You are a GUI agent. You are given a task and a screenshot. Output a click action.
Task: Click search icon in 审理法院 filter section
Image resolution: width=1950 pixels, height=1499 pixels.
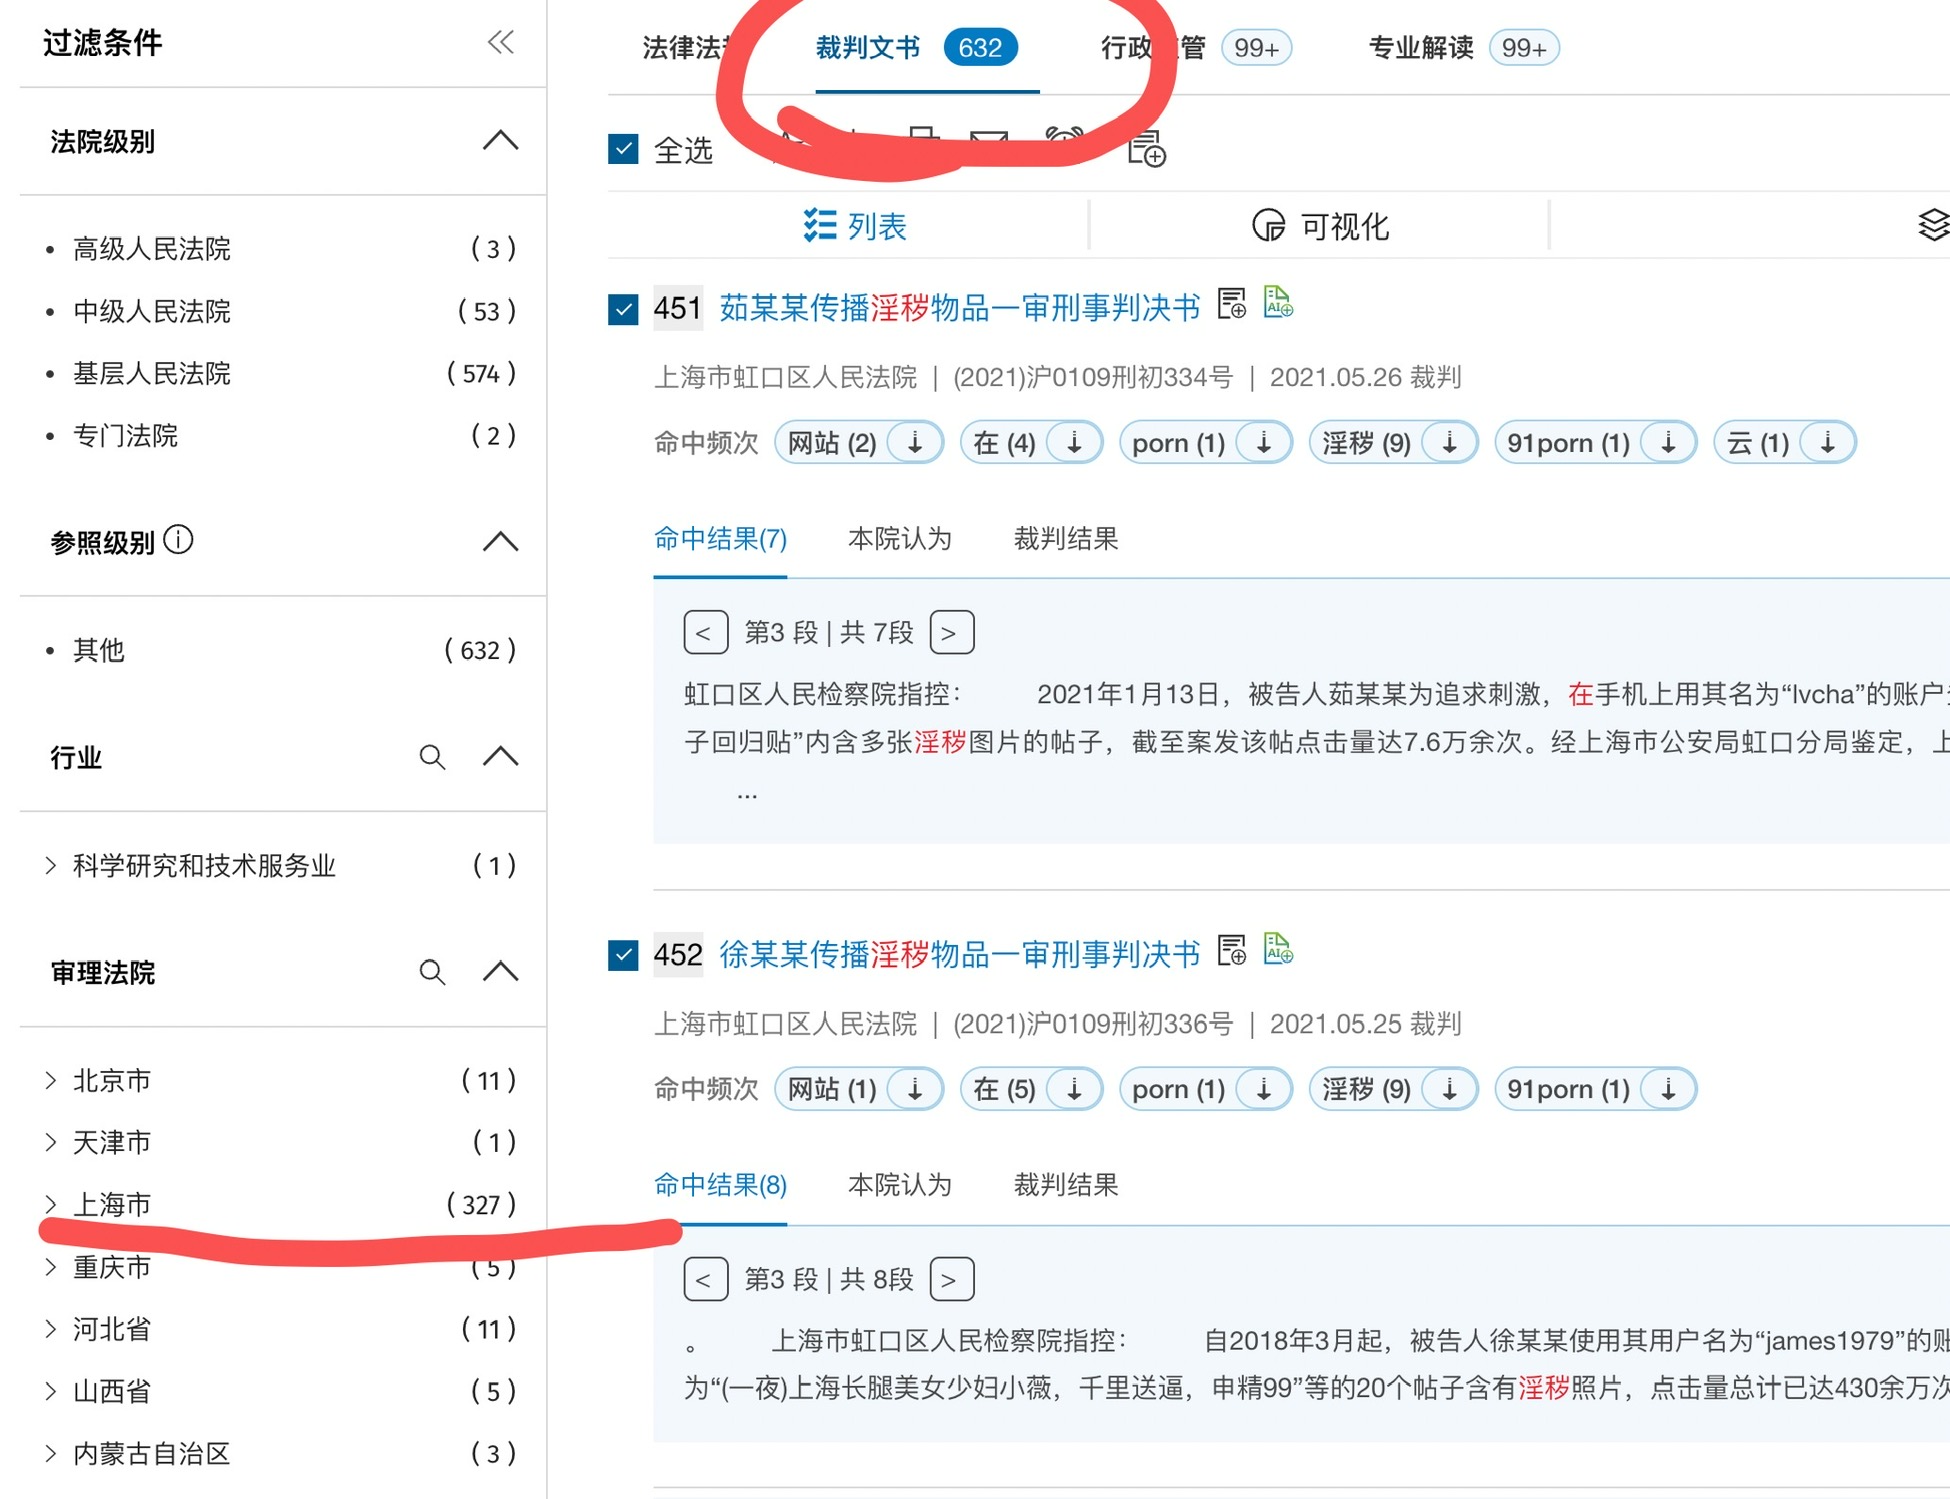pyautogui.click(x=432, y=972)
